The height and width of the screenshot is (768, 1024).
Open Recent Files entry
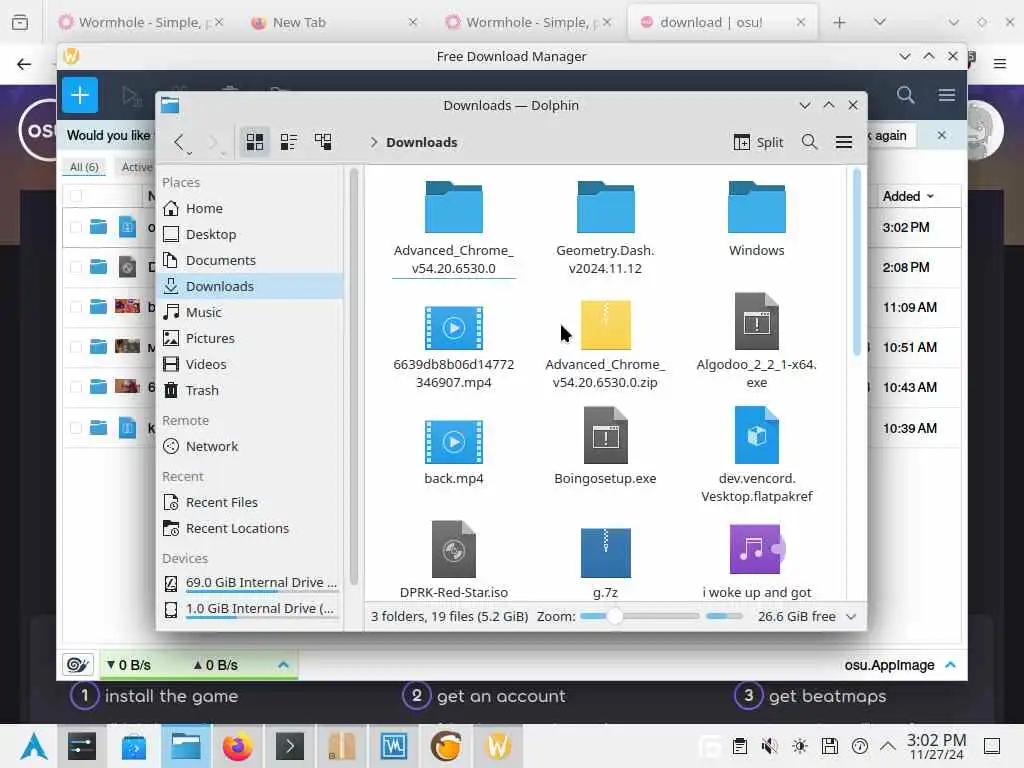[251, 502]
